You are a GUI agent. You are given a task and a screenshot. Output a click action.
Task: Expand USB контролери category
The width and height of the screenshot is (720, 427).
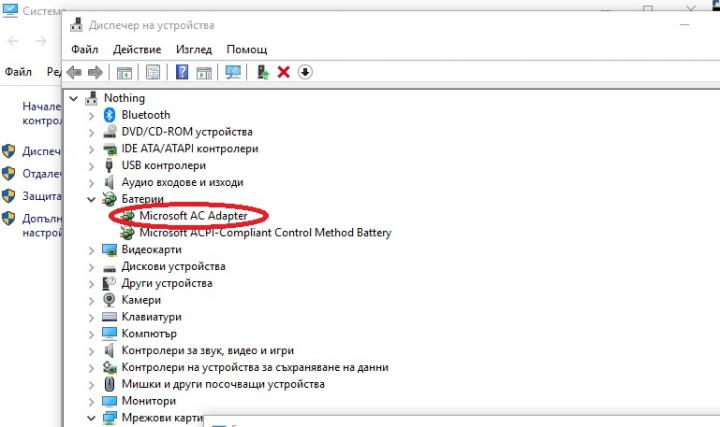tap(91, 166)
